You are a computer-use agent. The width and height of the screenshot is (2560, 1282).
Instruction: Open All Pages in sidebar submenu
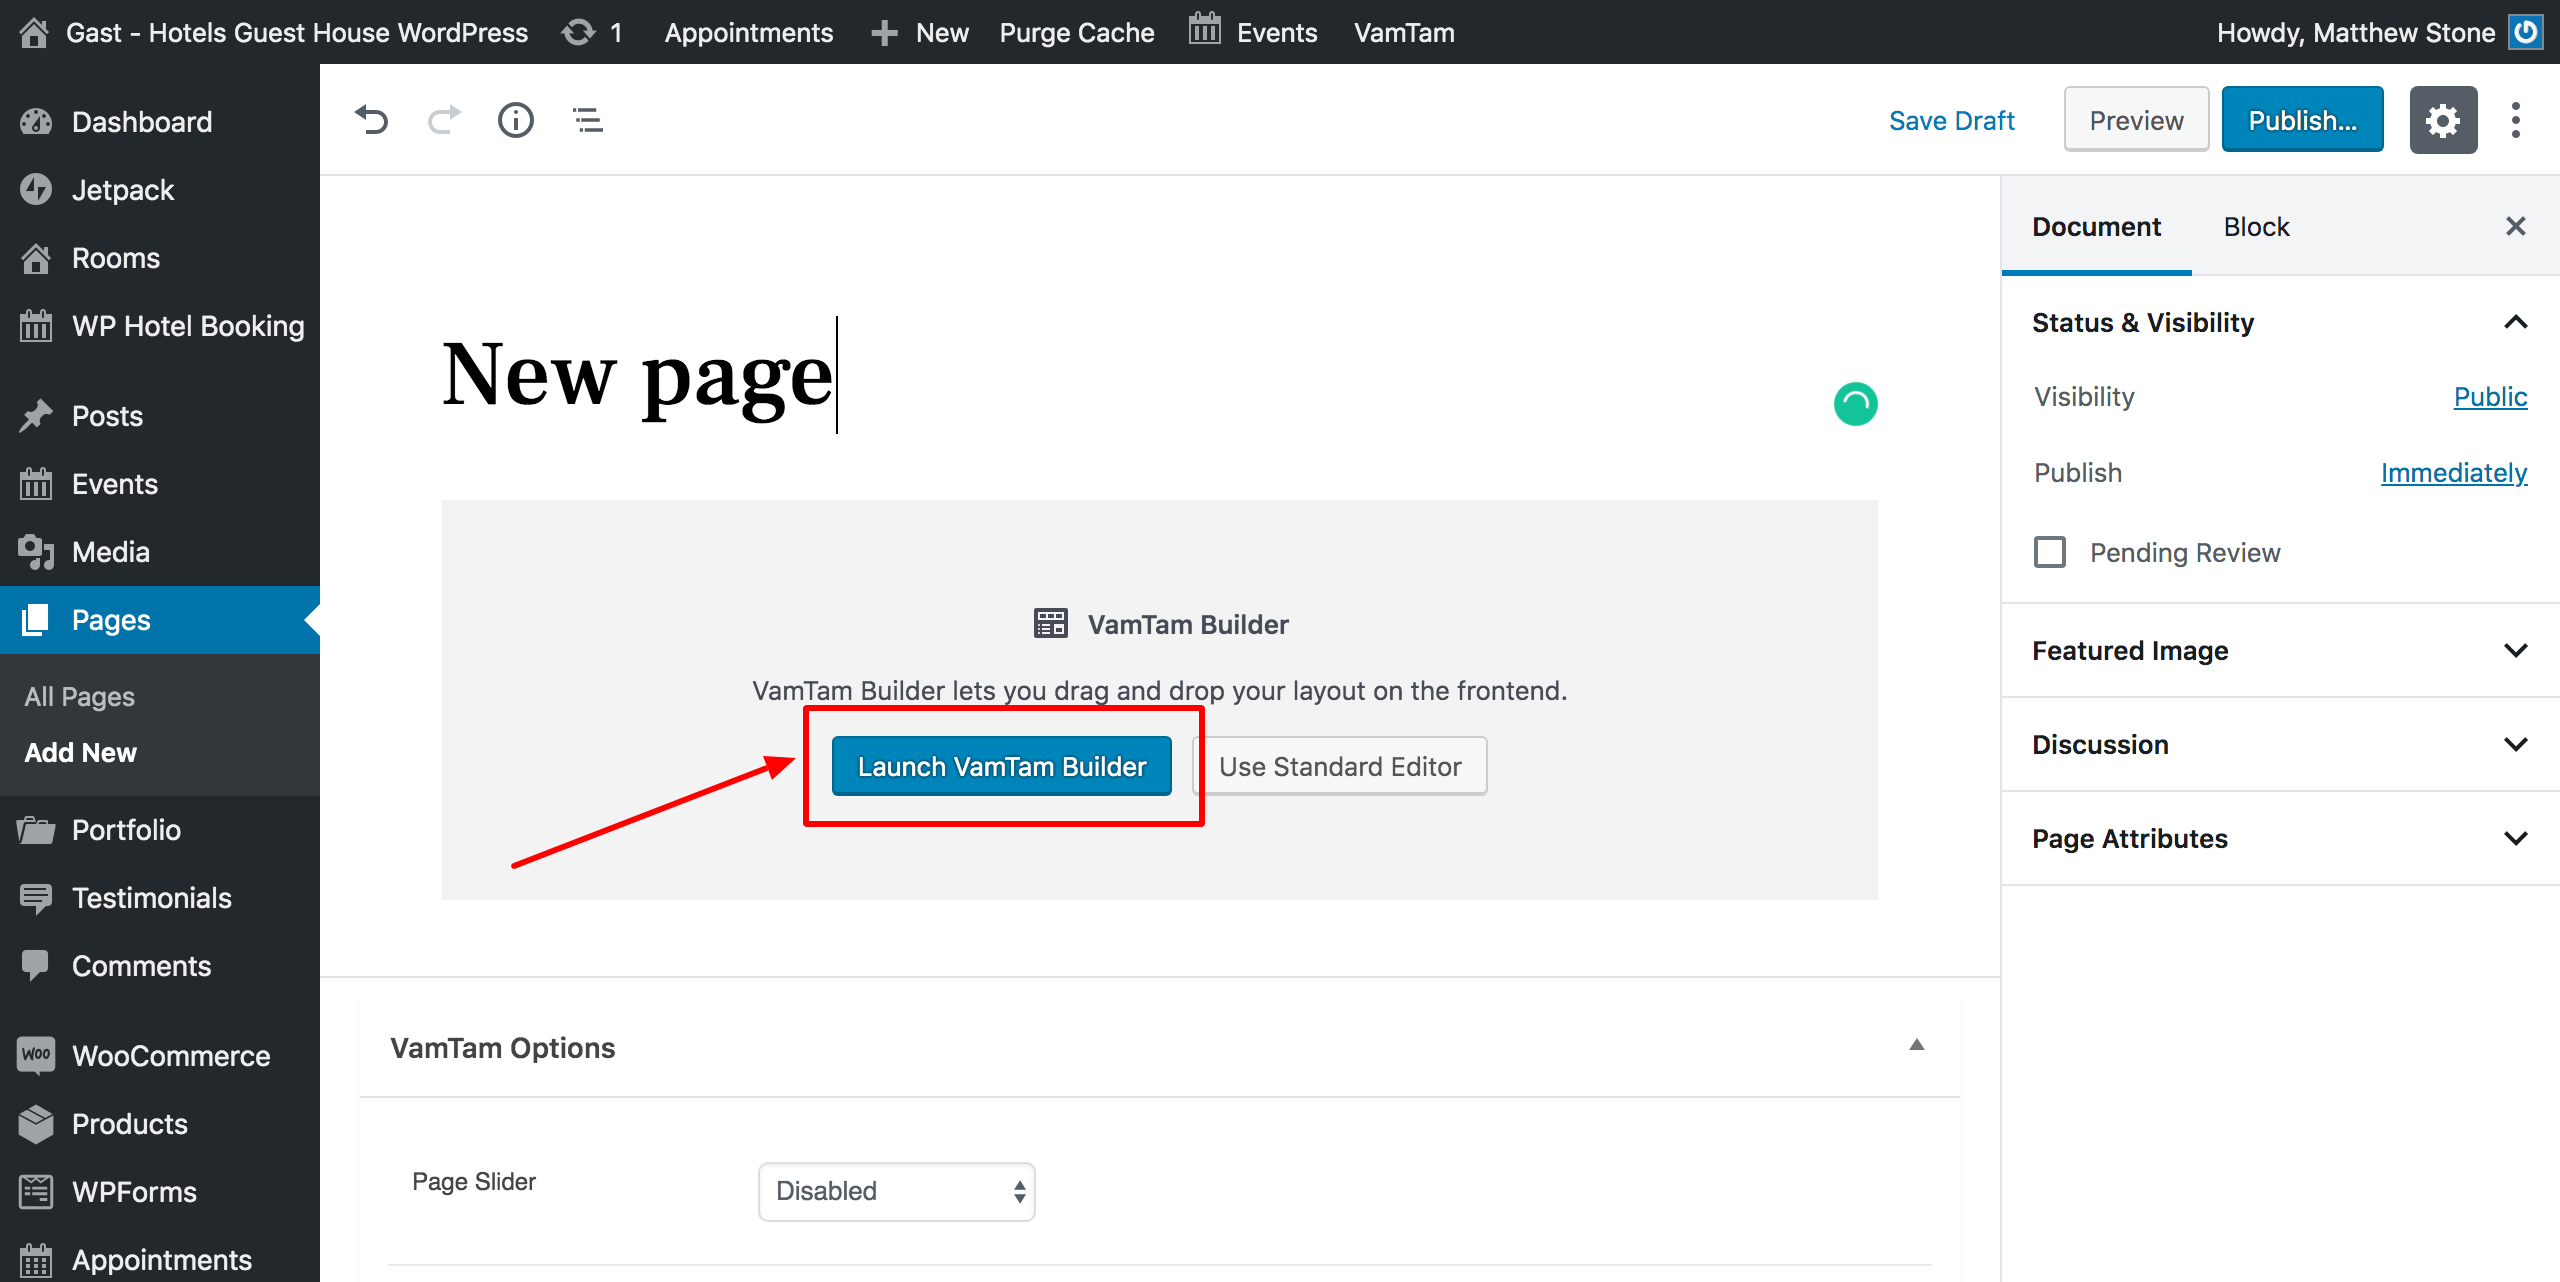tap(79, 696)
